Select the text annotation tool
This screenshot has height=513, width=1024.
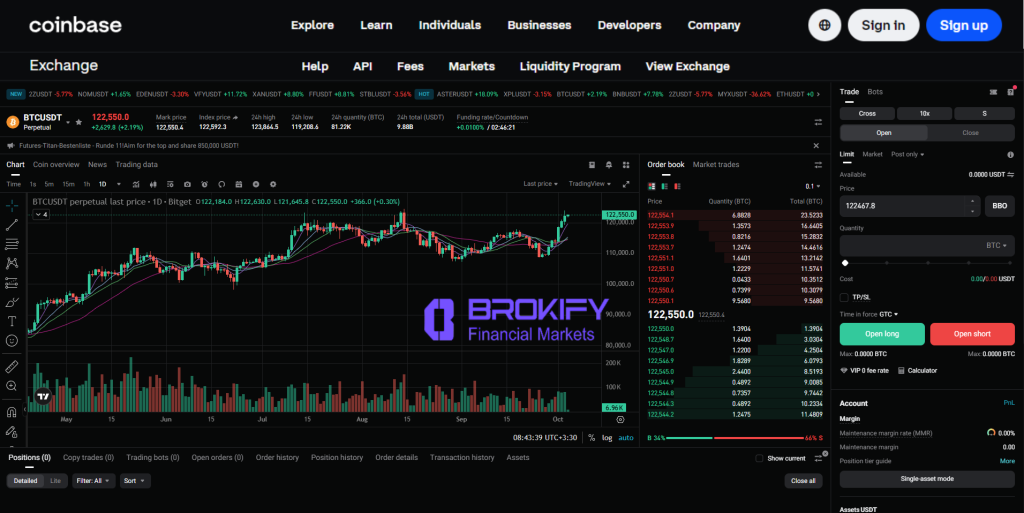coord(12,321)
